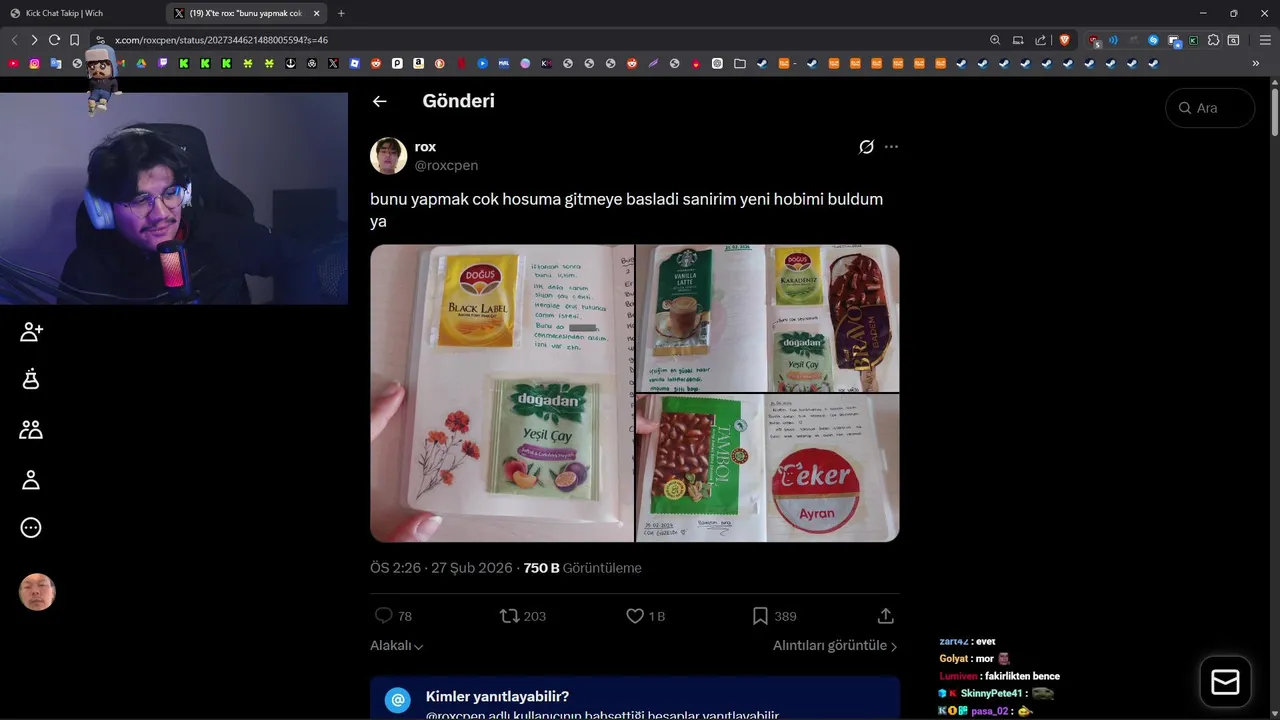The image size is (1280, 720).
Task: Open the Grok icon beside rox's name
Action: pos(866,147)
